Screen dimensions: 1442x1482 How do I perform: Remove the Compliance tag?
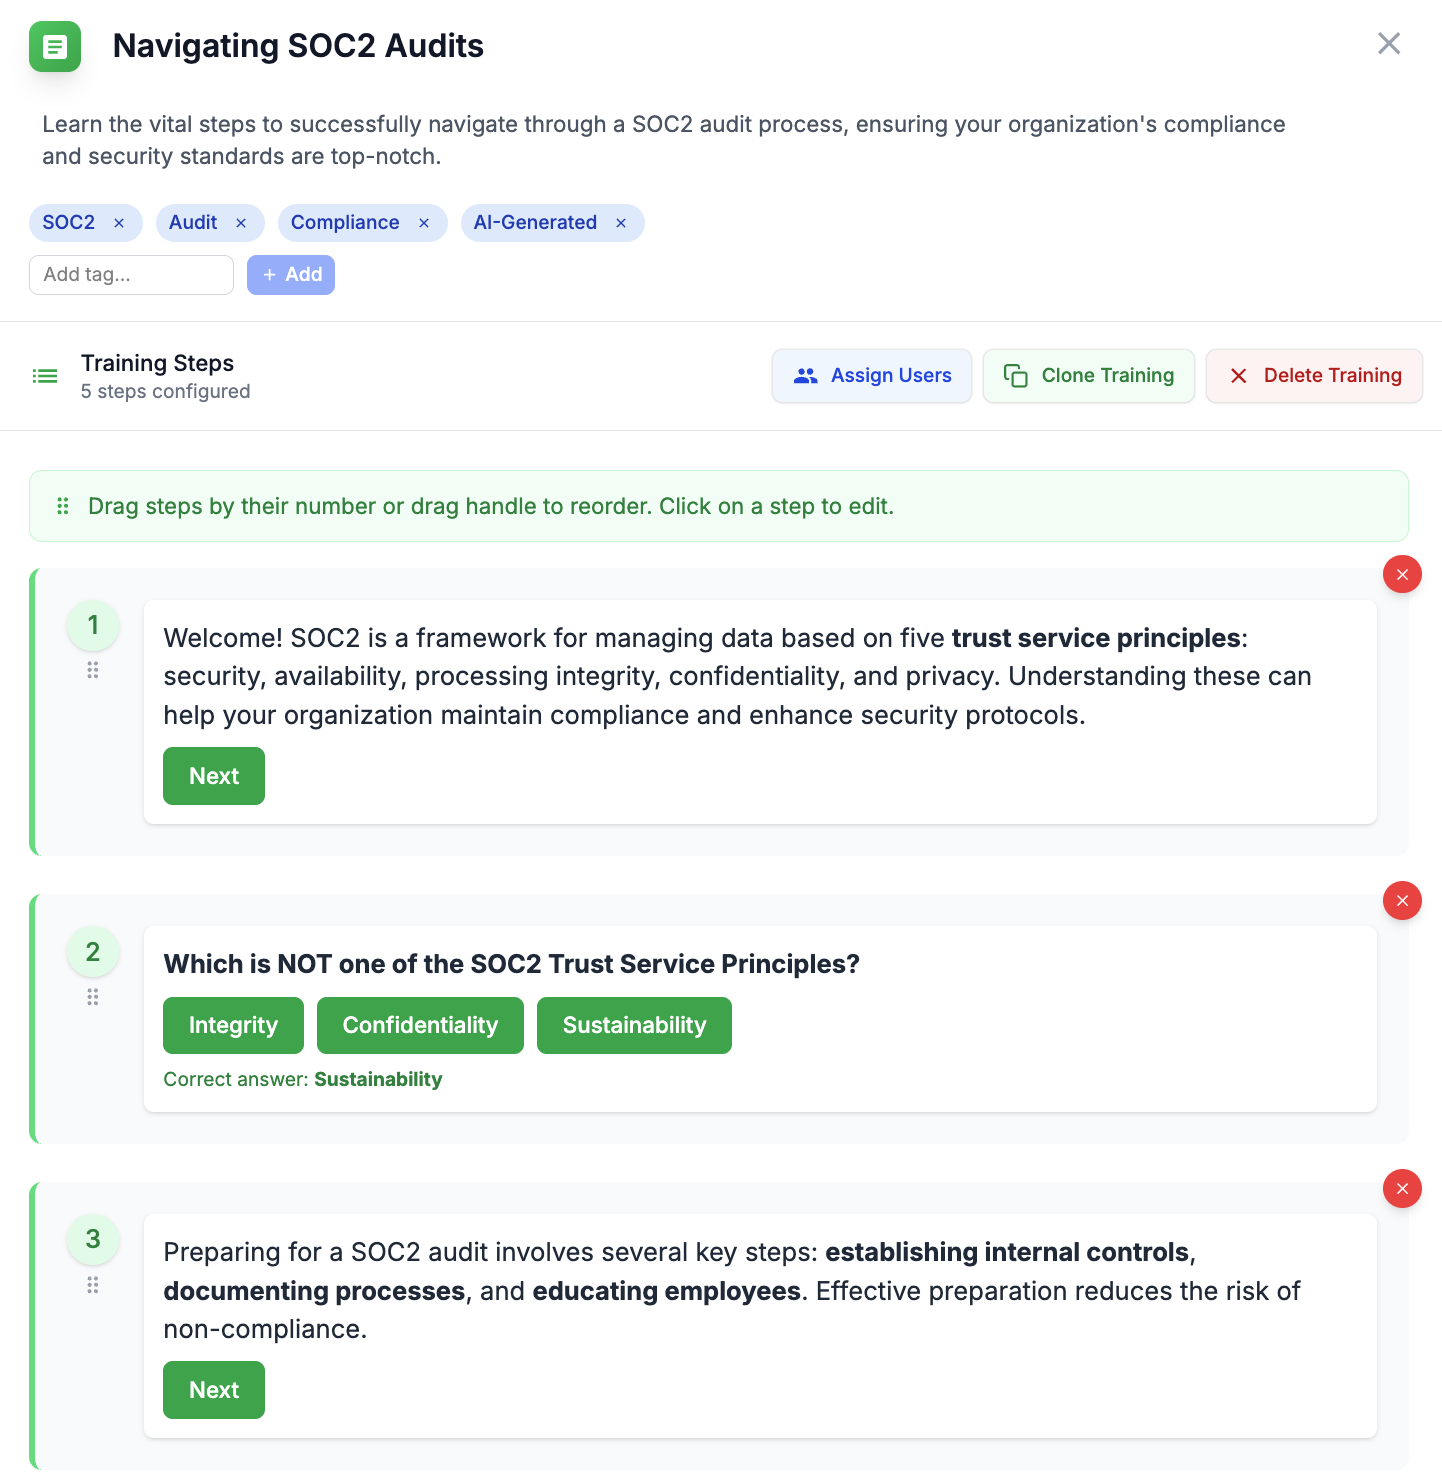pos(424,223)
